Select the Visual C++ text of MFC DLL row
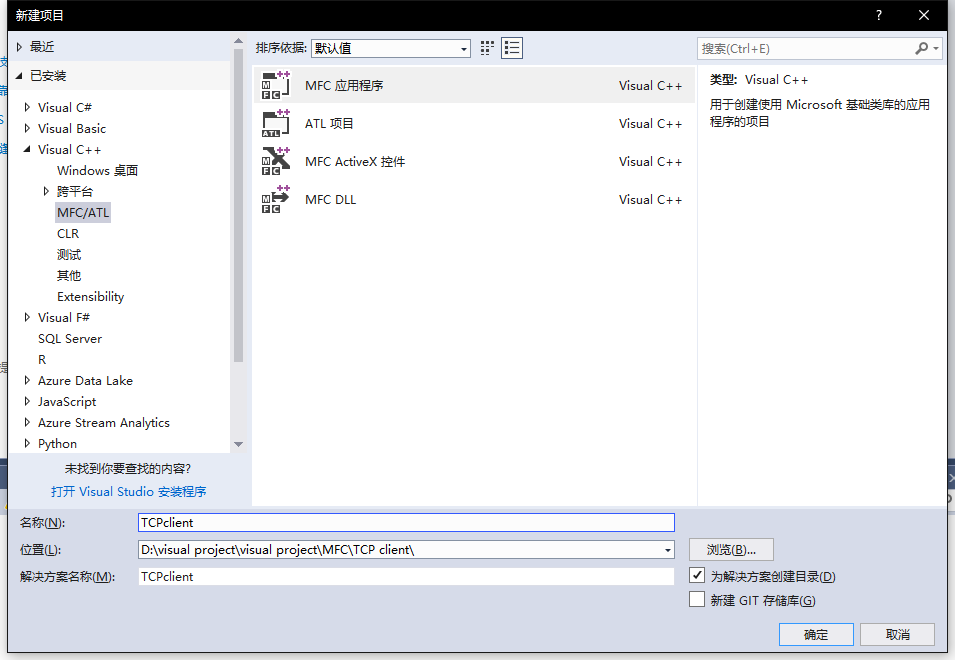Image resolution: width=955 pixels, height=660 pixels. 650,200
